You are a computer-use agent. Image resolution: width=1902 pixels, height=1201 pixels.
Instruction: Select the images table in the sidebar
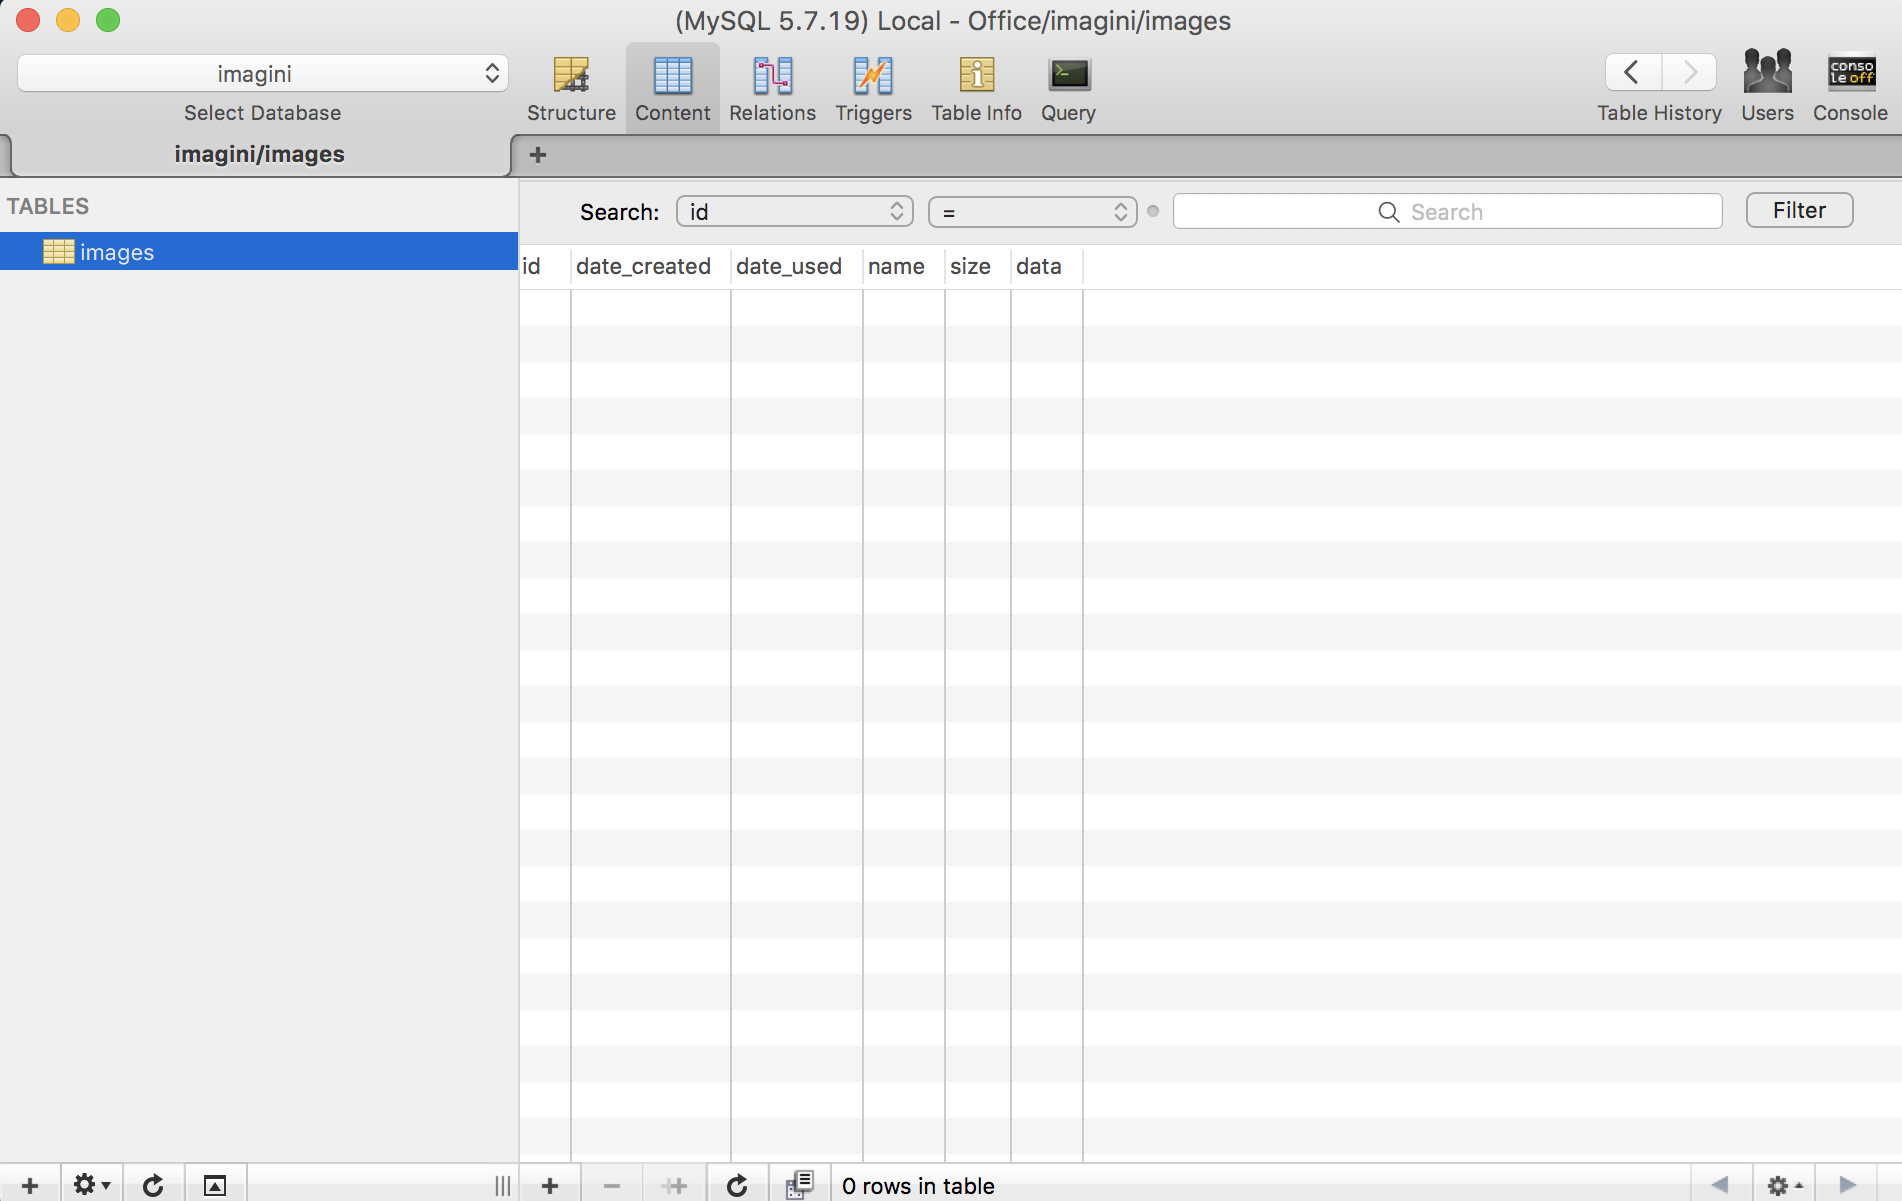117,252
